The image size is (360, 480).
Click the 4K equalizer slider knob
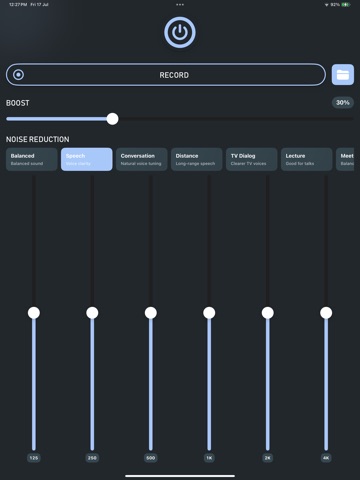click(326, 313)
